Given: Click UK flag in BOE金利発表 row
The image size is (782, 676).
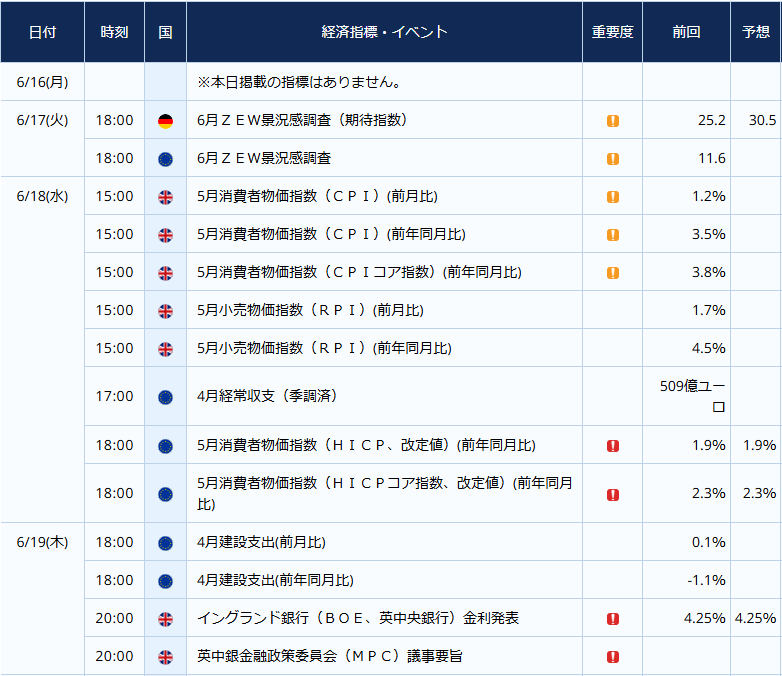Looking at the screenshot, I should tap(165, 619).
